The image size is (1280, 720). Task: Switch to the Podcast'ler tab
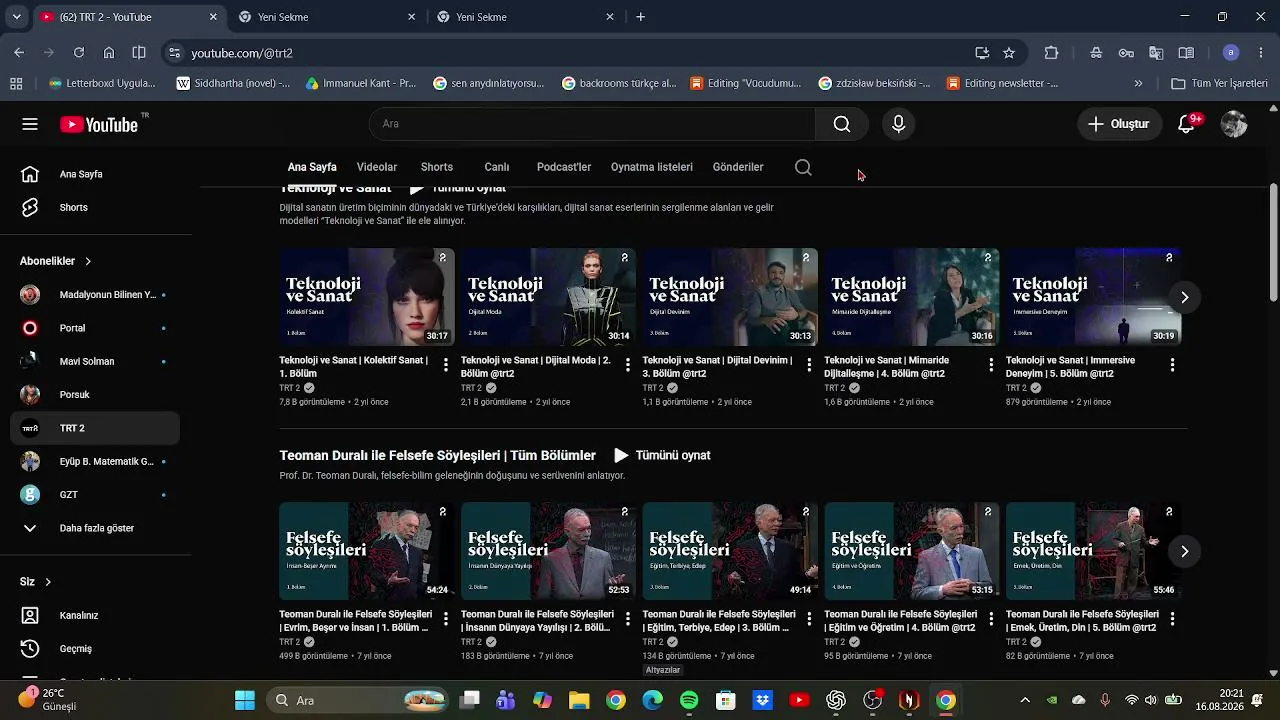click(x=564, y=167)
